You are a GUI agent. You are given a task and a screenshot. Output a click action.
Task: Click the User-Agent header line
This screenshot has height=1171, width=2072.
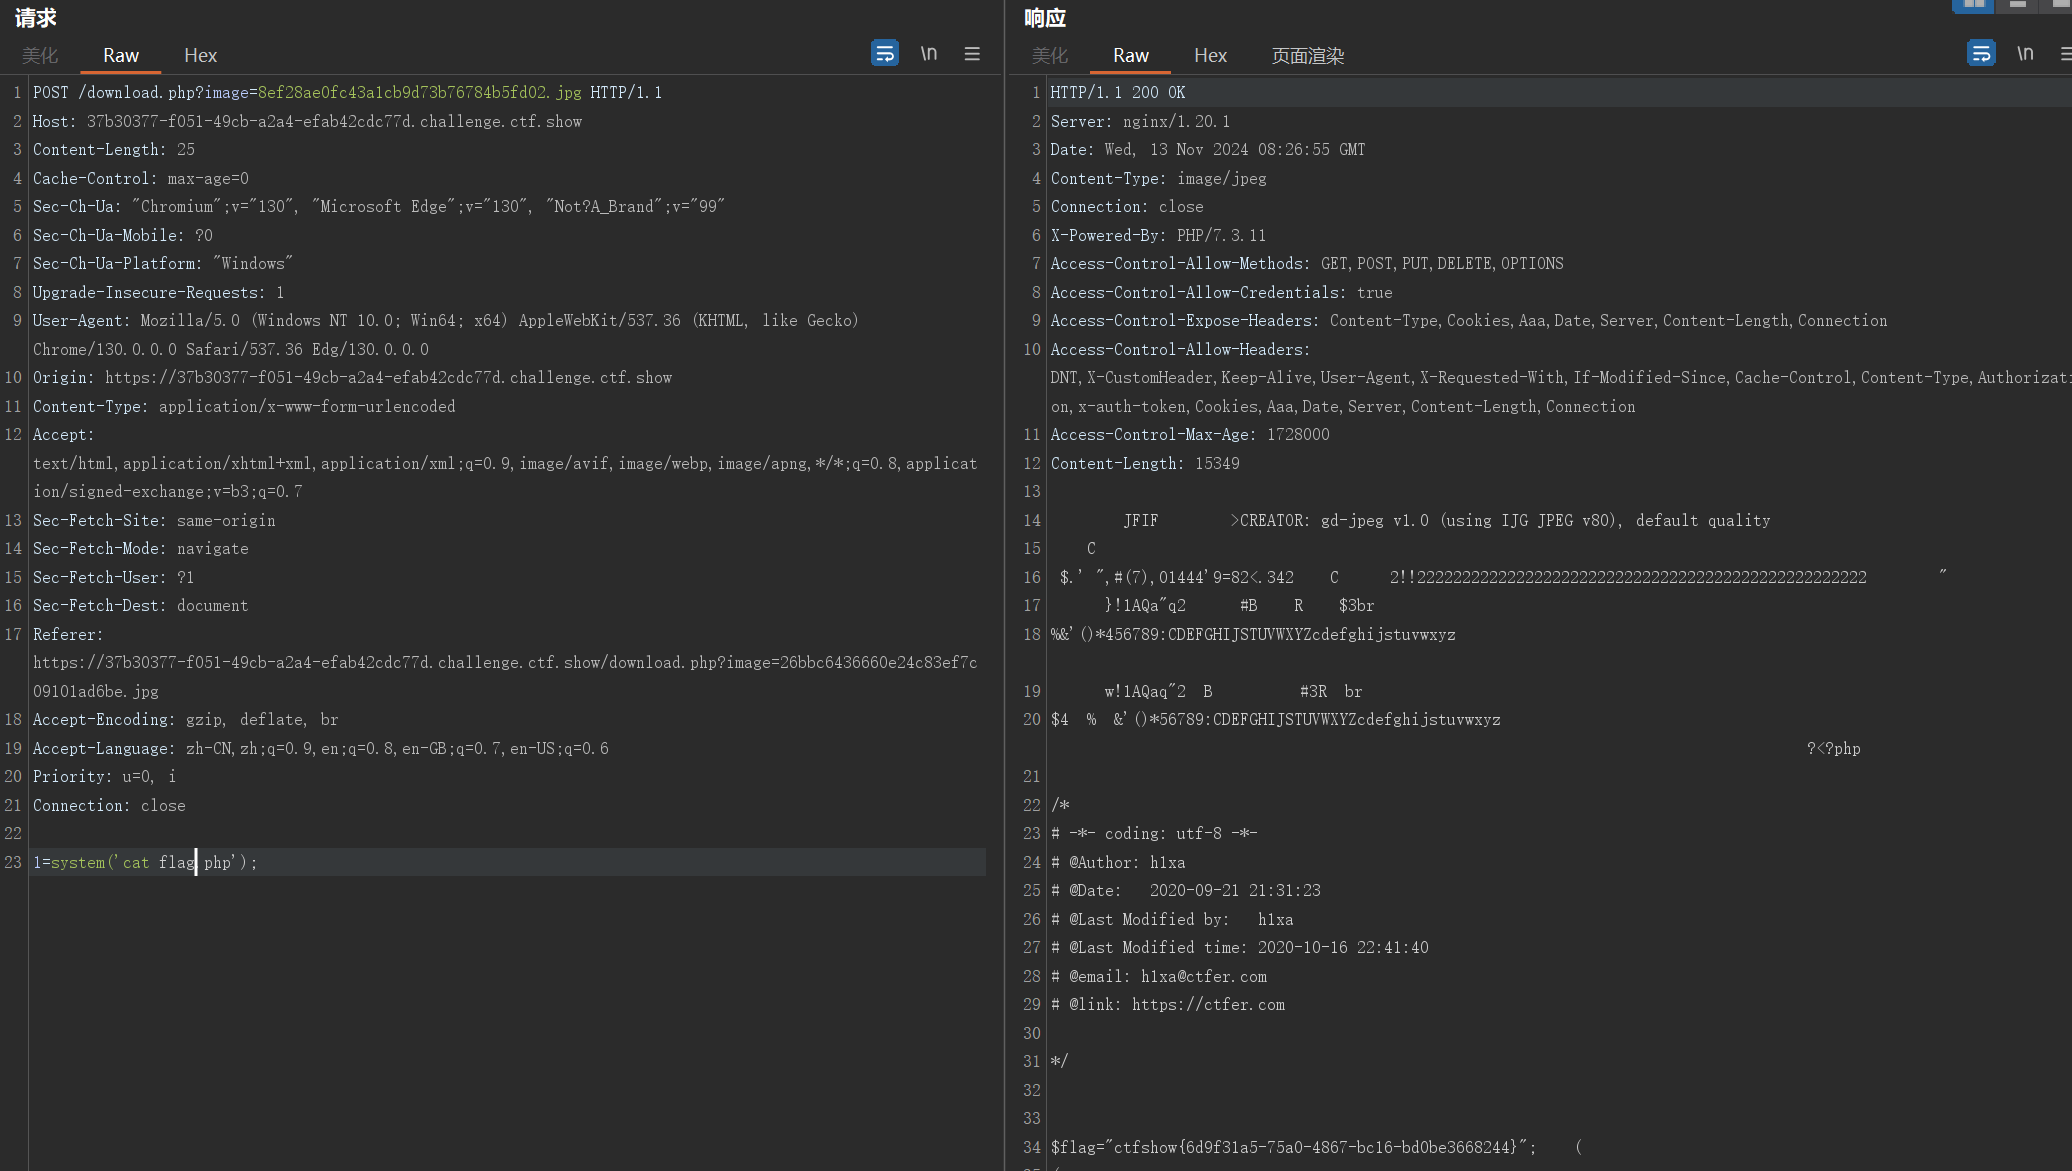446,335
